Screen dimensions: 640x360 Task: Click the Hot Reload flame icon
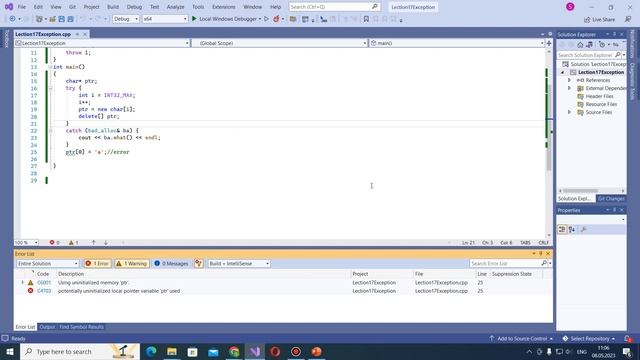(276, 19)
